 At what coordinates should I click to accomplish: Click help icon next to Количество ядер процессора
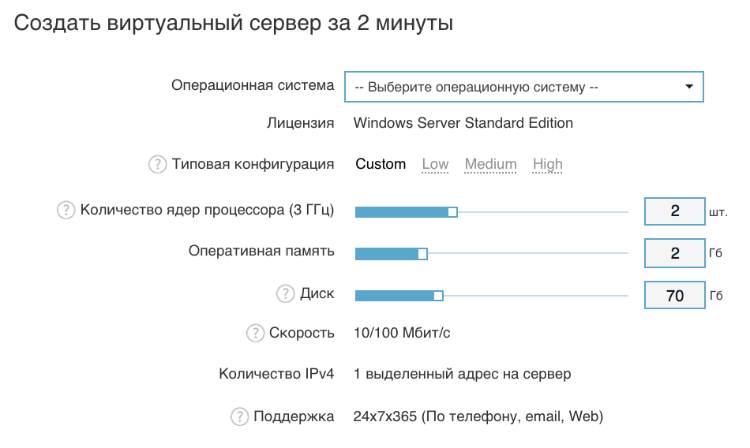[x=66, y=210]
